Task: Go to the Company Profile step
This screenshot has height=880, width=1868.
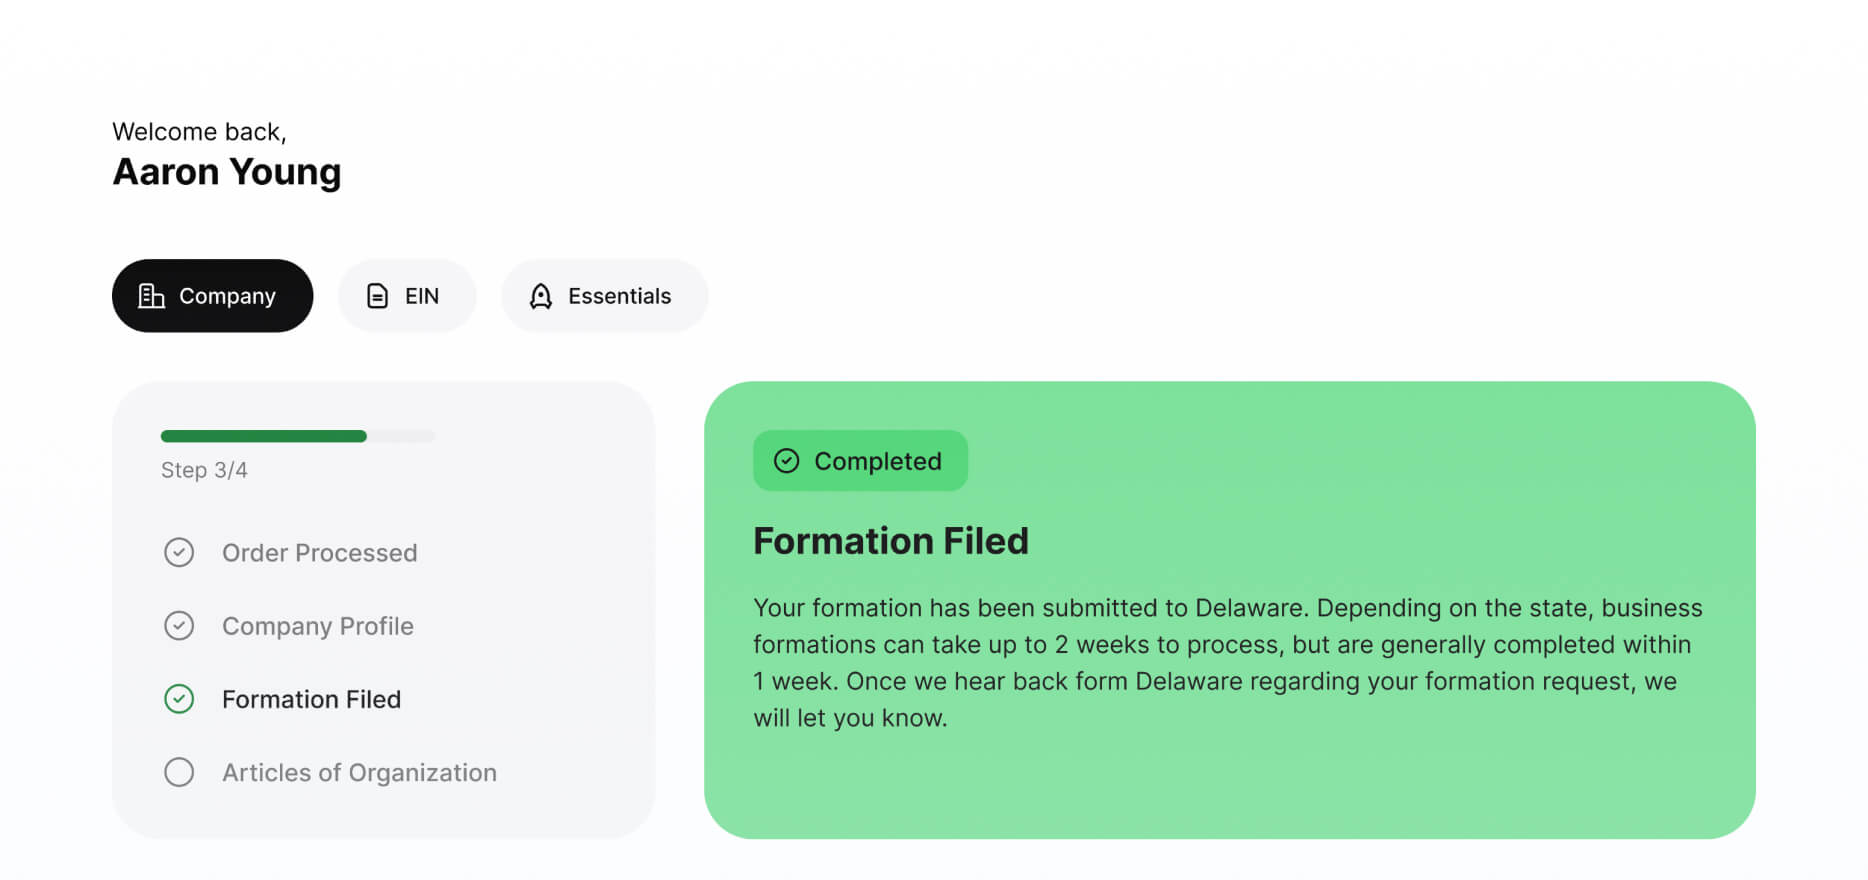Action: [318, 626]
